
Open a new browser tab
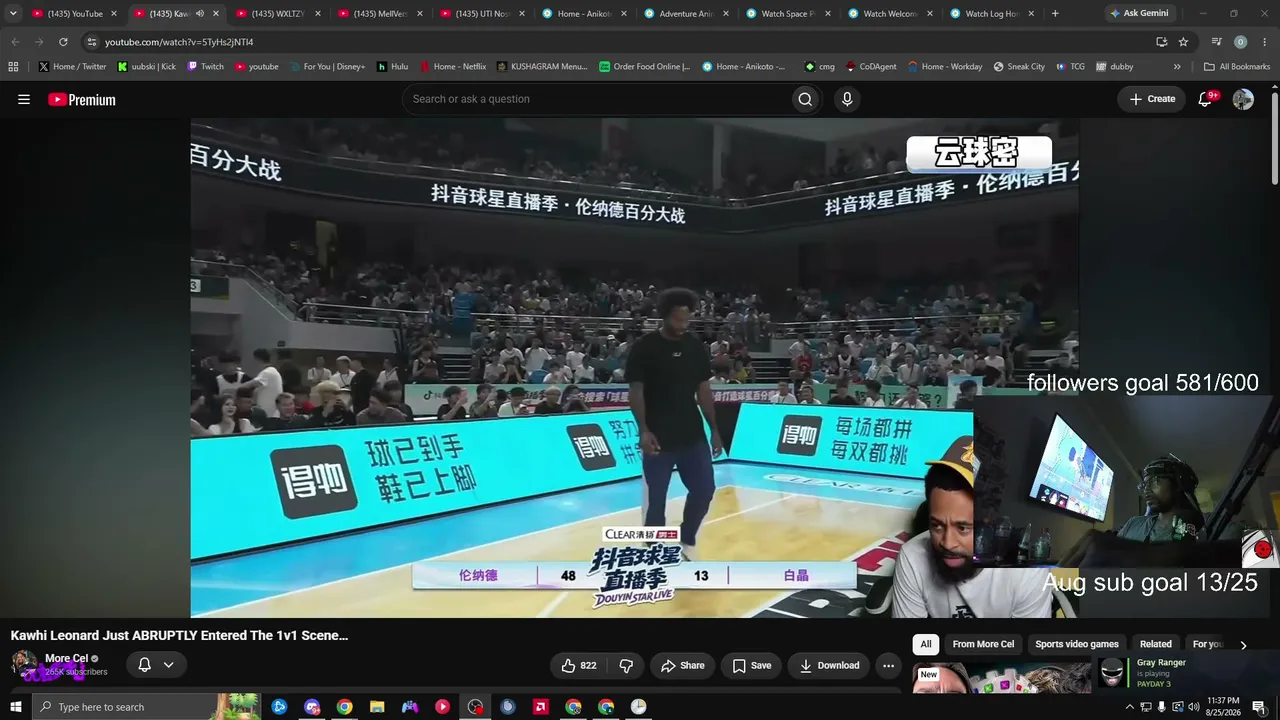click(1055, 13)
